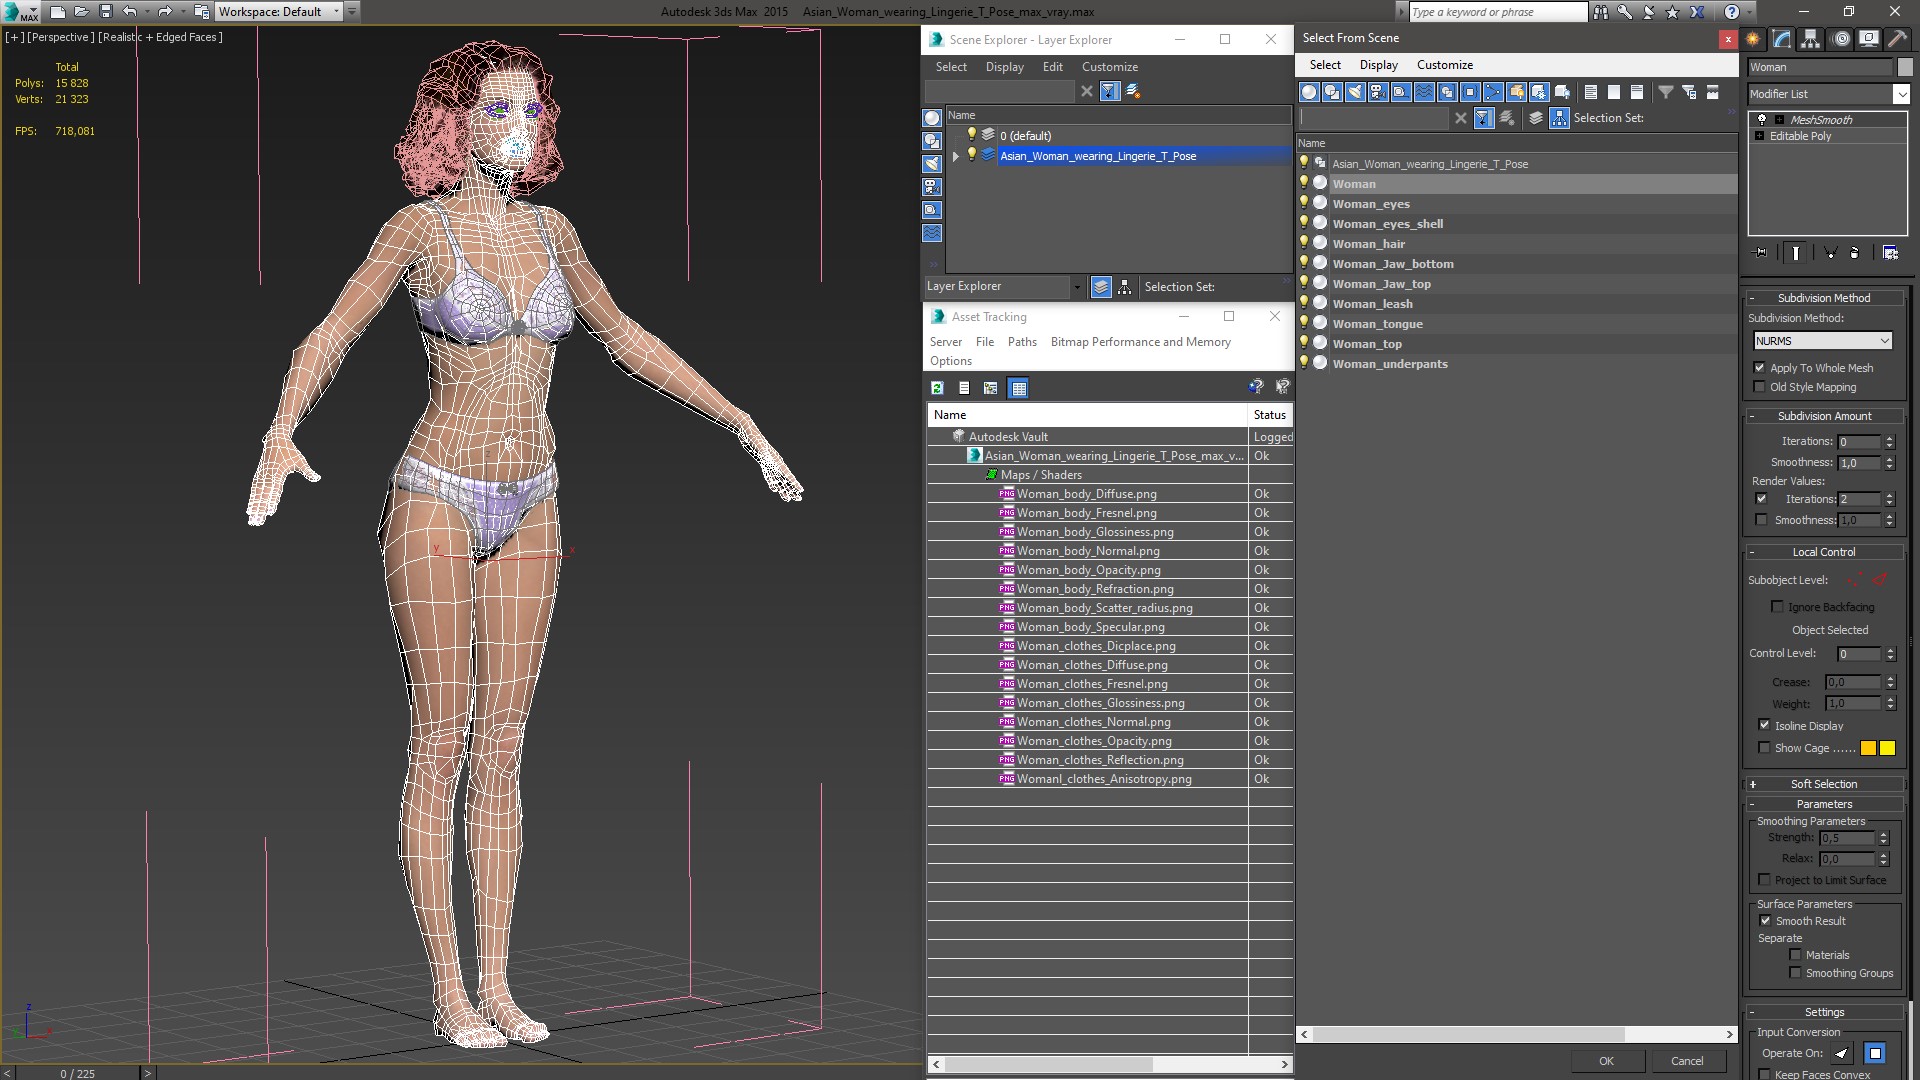
Task: Open the Utilities command panel tab (hammer)
Action: 1897,39
